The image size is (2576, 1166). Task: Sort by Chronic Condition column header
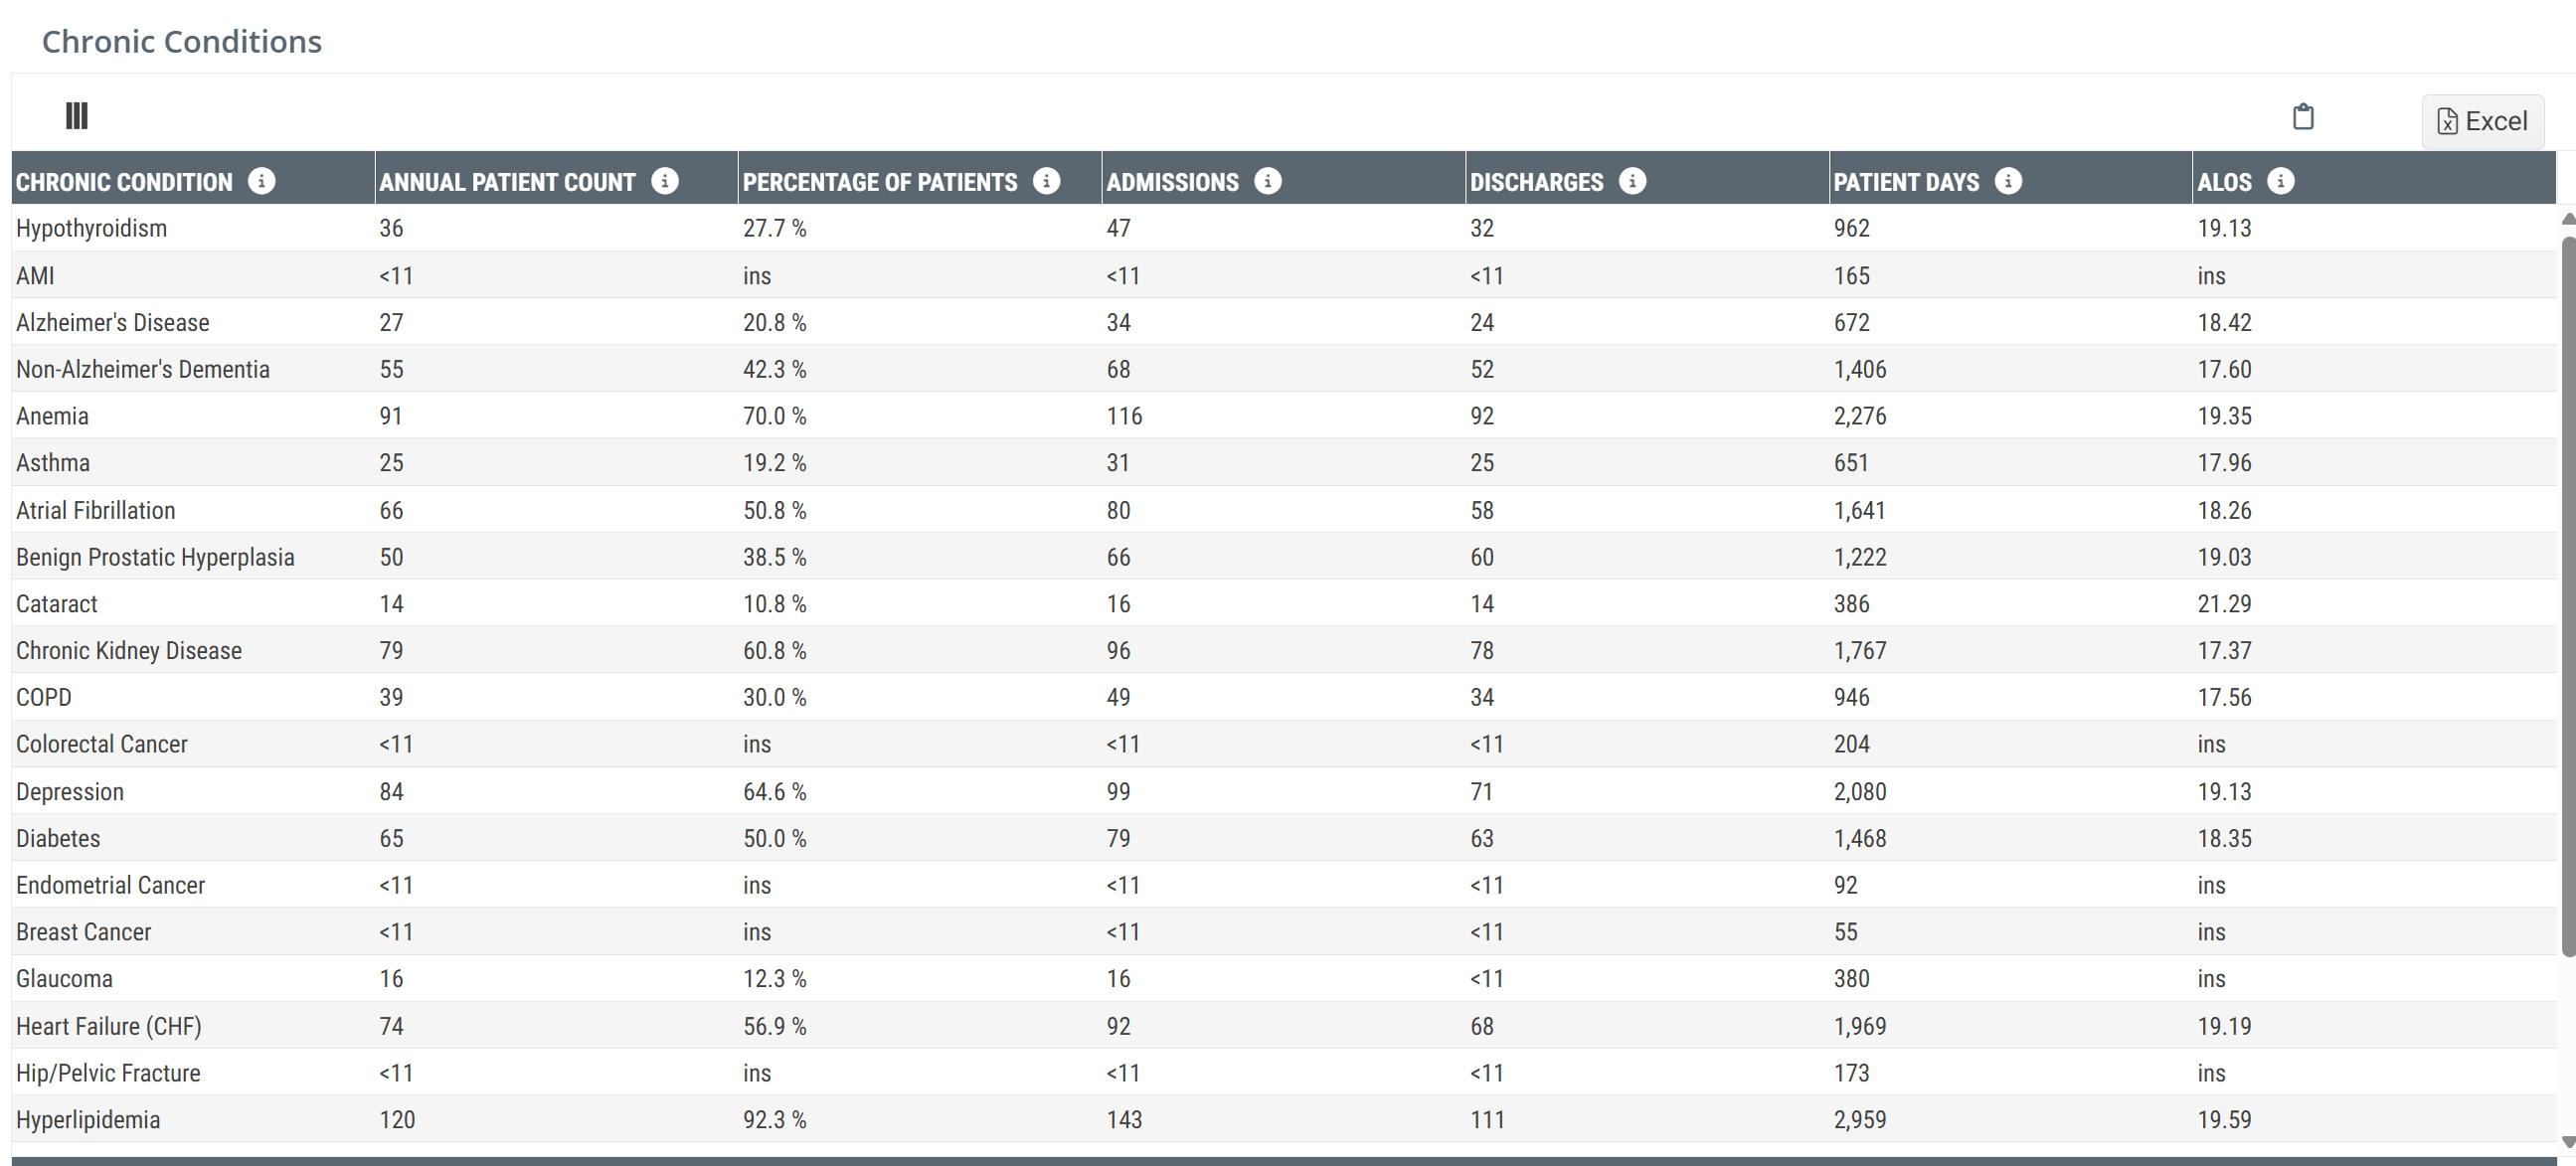click(124, 182)
